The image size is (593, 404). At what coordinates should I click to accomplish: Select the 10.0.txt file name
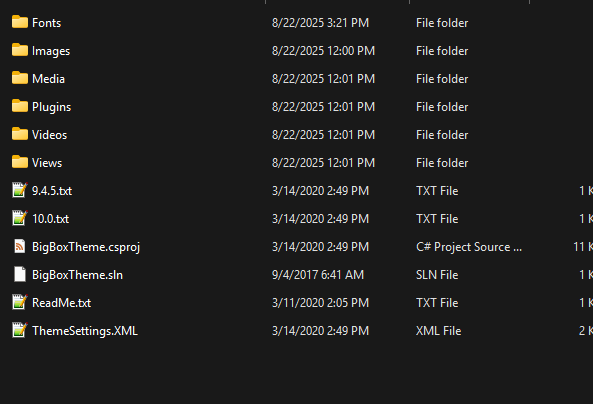coord(50,219)
